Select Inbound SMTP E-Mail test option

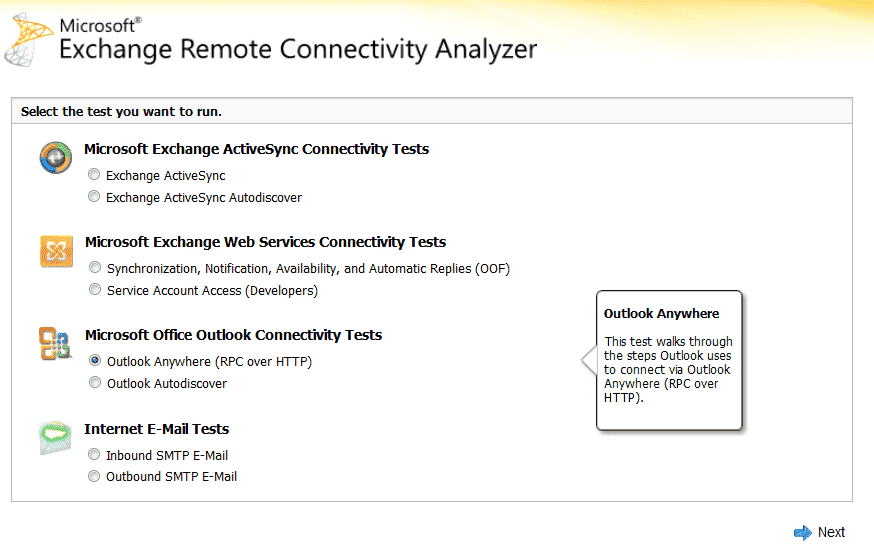tap(94, 455)
